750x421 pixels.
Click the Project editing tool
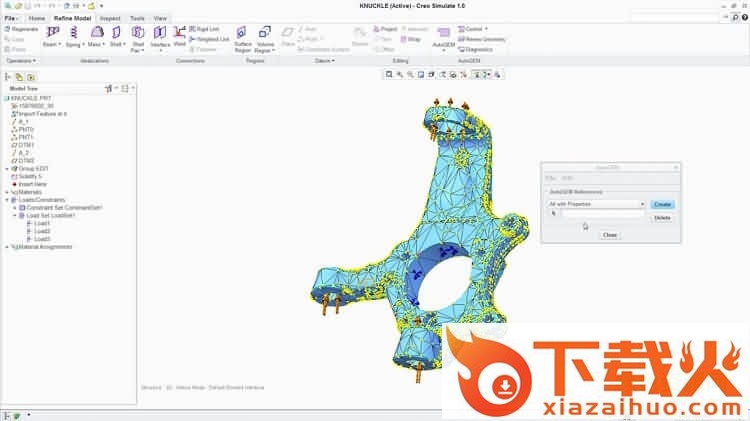click(x=386, y=29)
